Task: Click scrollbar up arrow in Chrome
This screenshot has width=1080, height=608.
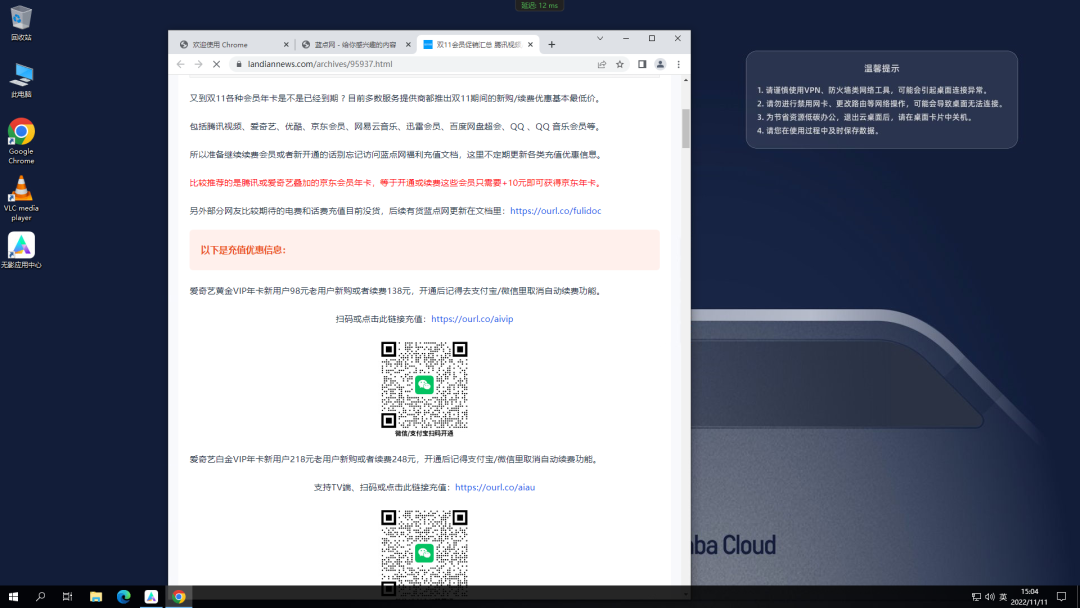Action: click(x=685, y=81)
